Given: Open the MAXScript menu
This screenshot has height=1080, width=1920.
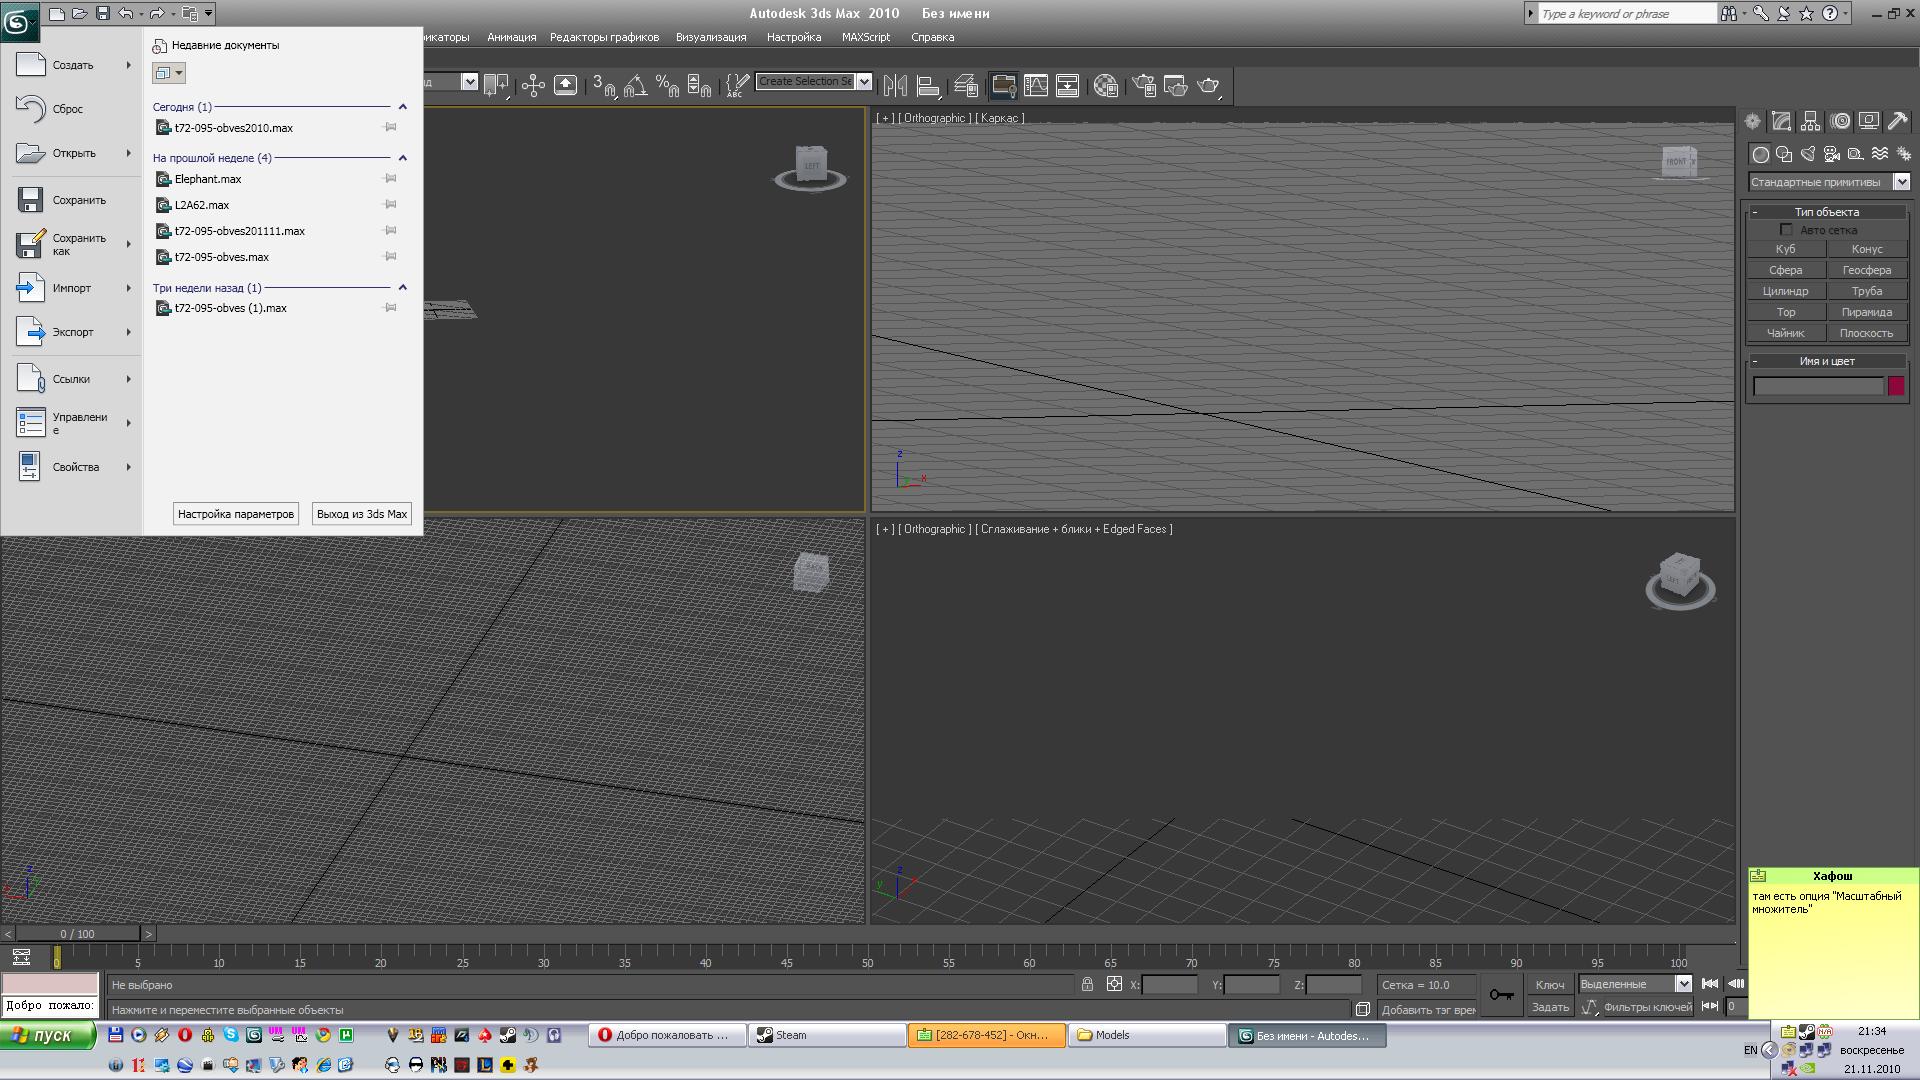Looking at the screenshot, I should pos(865,37).
